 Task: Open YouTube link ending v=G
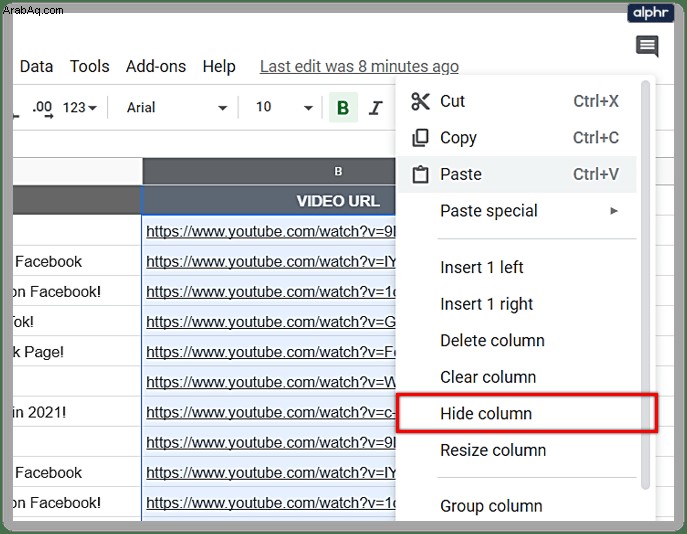pyautogui.click(x=271, y=322)
